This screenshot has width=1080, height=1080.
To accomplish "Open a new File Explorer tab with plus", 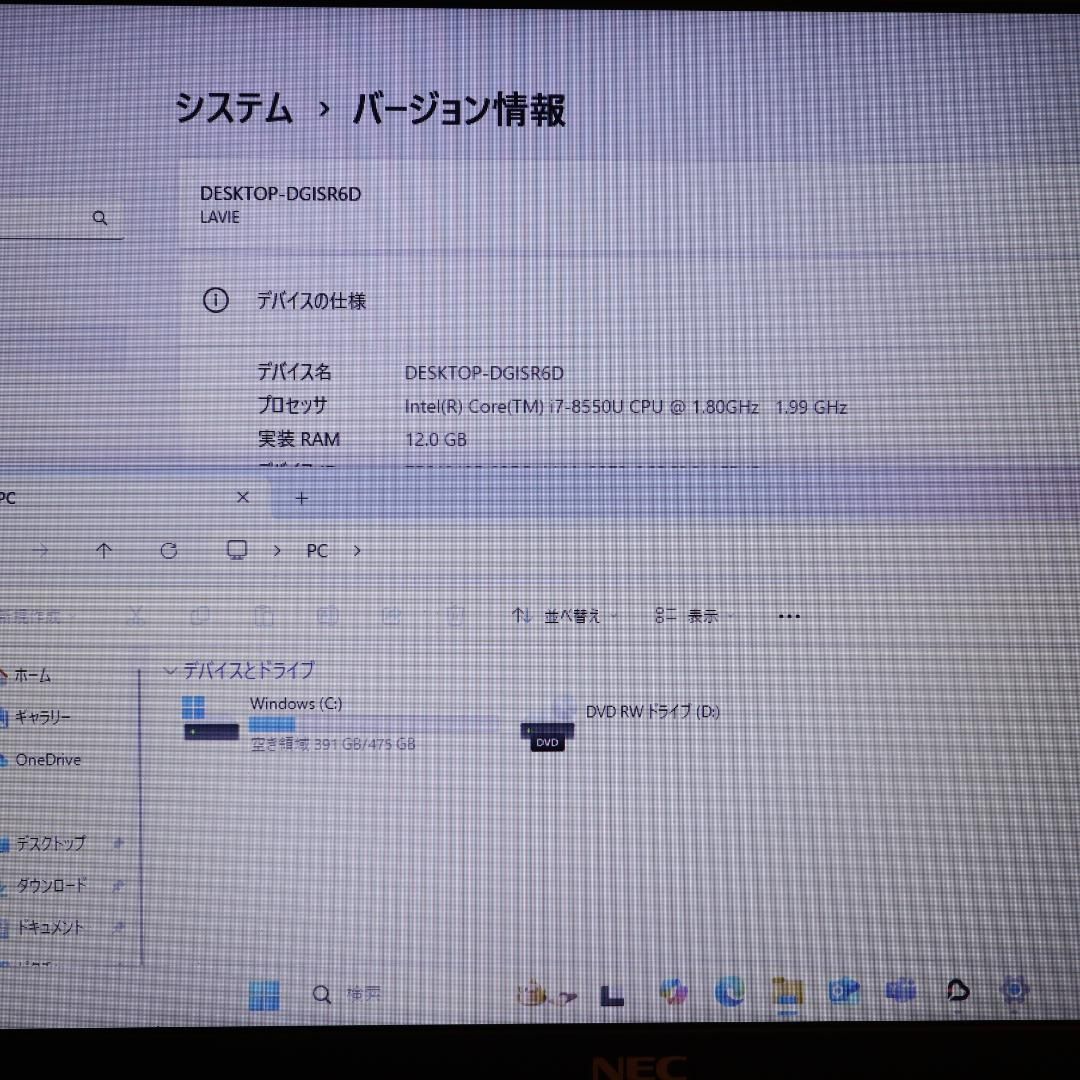I will coord(302,497).
